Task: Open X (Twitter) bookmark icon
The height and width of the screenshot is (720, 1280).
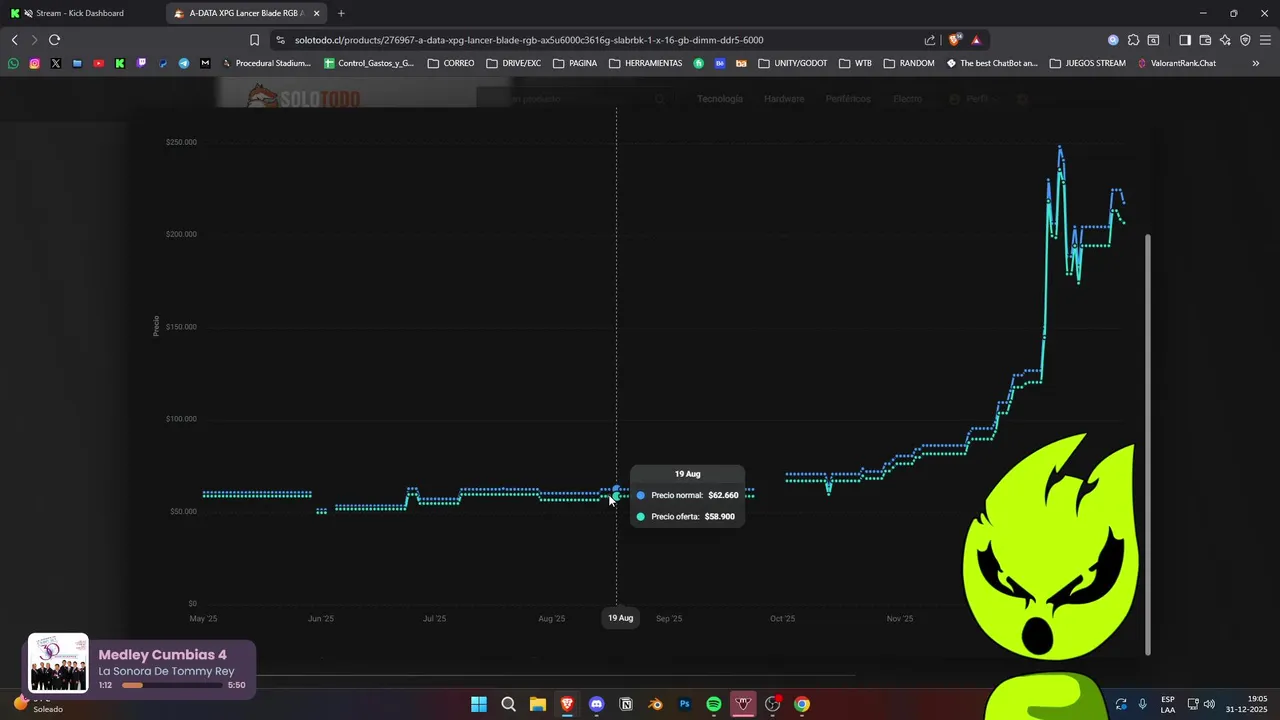Action: pyautogui.click(x=56, y=63)
